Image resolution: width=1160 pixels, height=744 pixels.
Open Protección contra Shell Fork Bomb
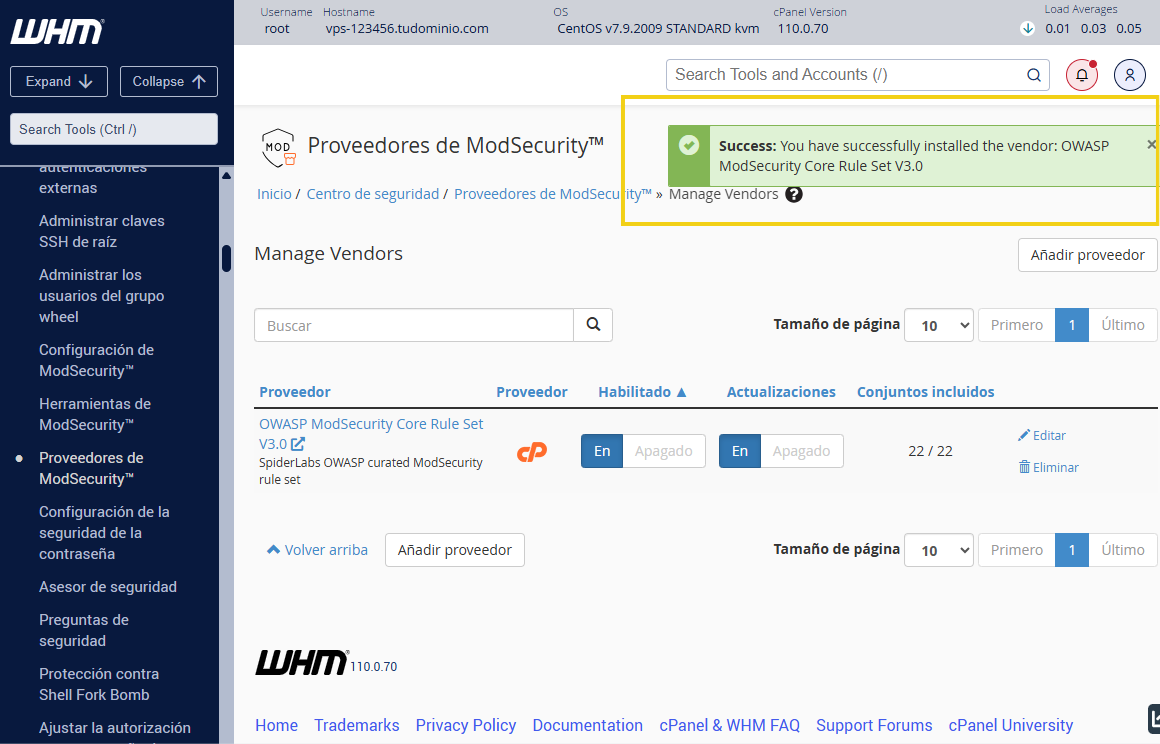(x=99, y=684)
